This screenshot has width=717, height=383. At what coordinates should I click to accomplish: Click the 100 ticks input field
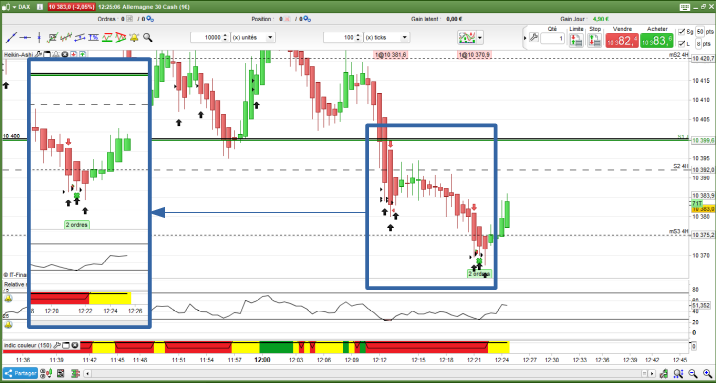339,37
